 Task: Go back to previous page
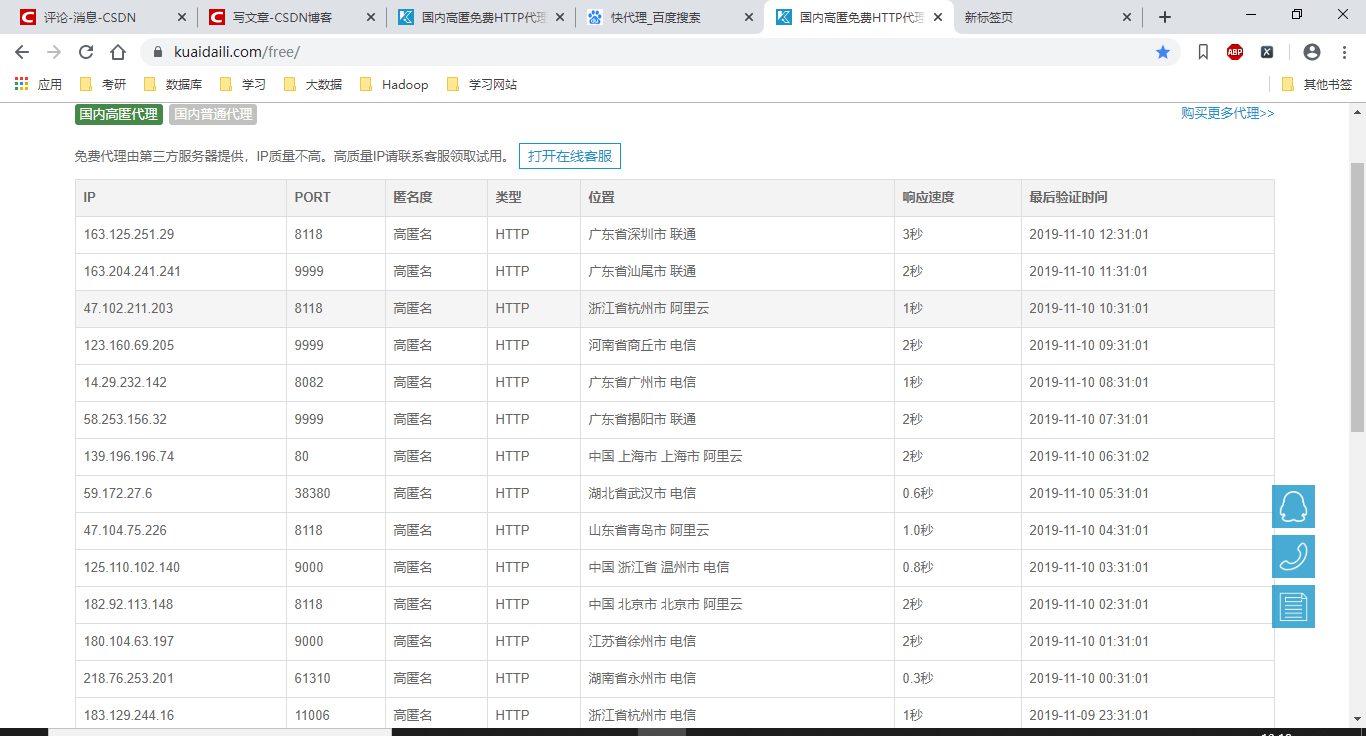pos(22,52)
